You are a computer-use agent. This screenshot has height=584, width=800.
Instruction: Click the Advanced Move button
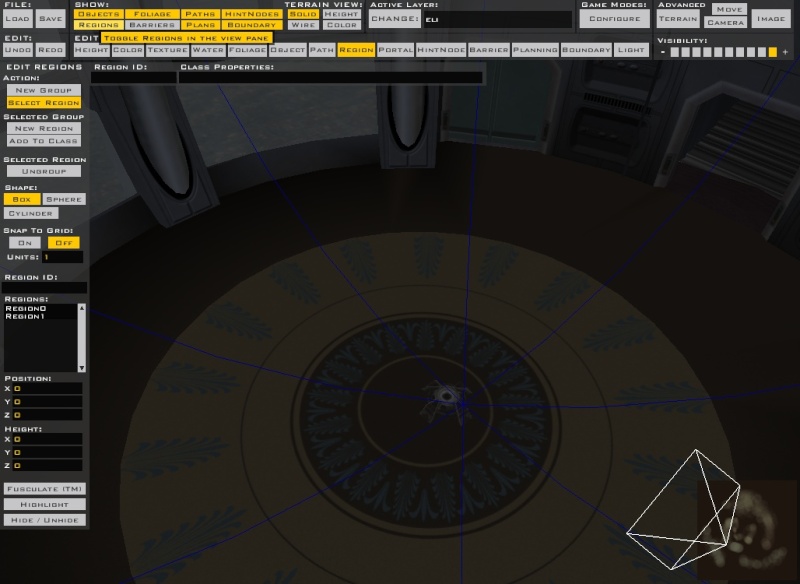pos(729,9)
